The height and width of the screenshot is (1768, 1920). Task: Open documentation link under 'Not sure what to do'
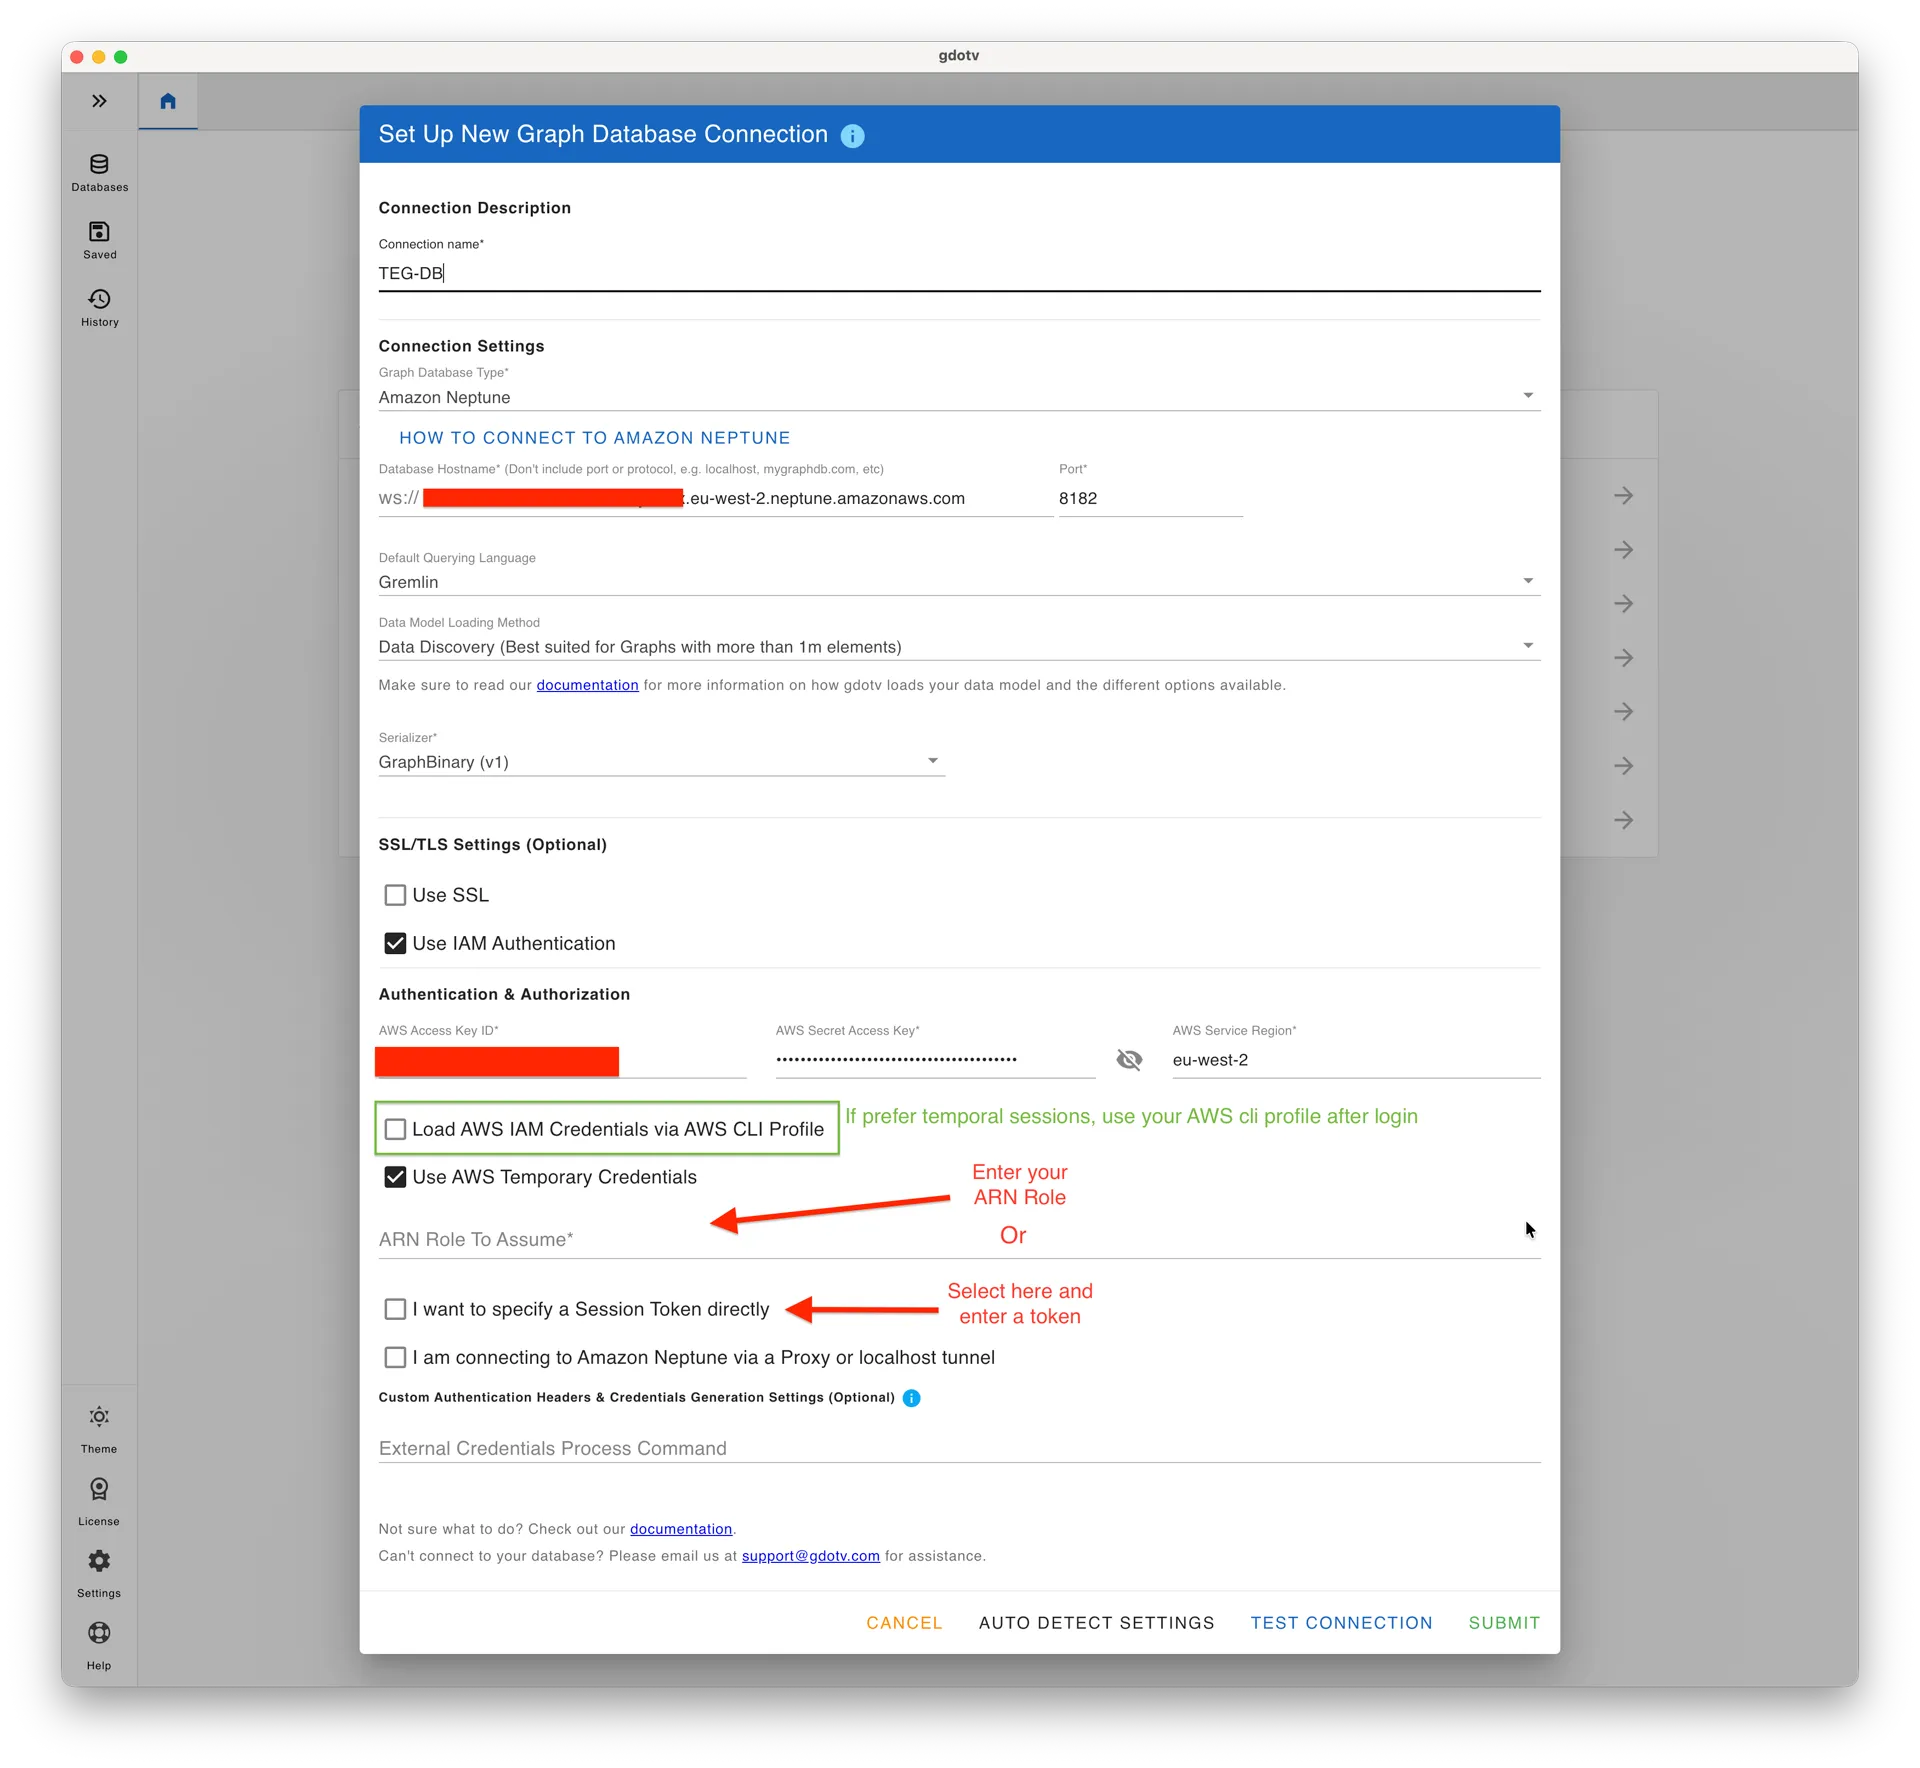[x=681, y=1529]
